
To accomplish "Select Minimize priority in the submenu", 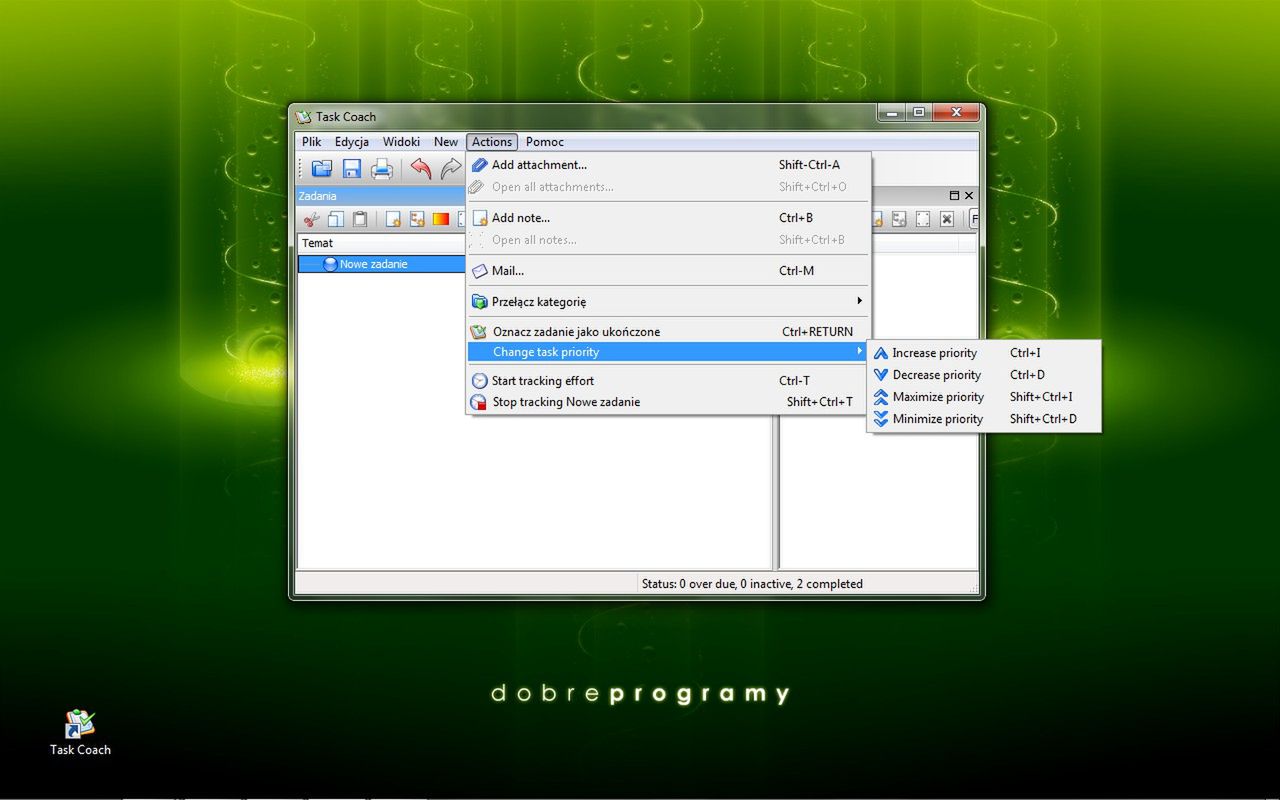I will [984, 419].
